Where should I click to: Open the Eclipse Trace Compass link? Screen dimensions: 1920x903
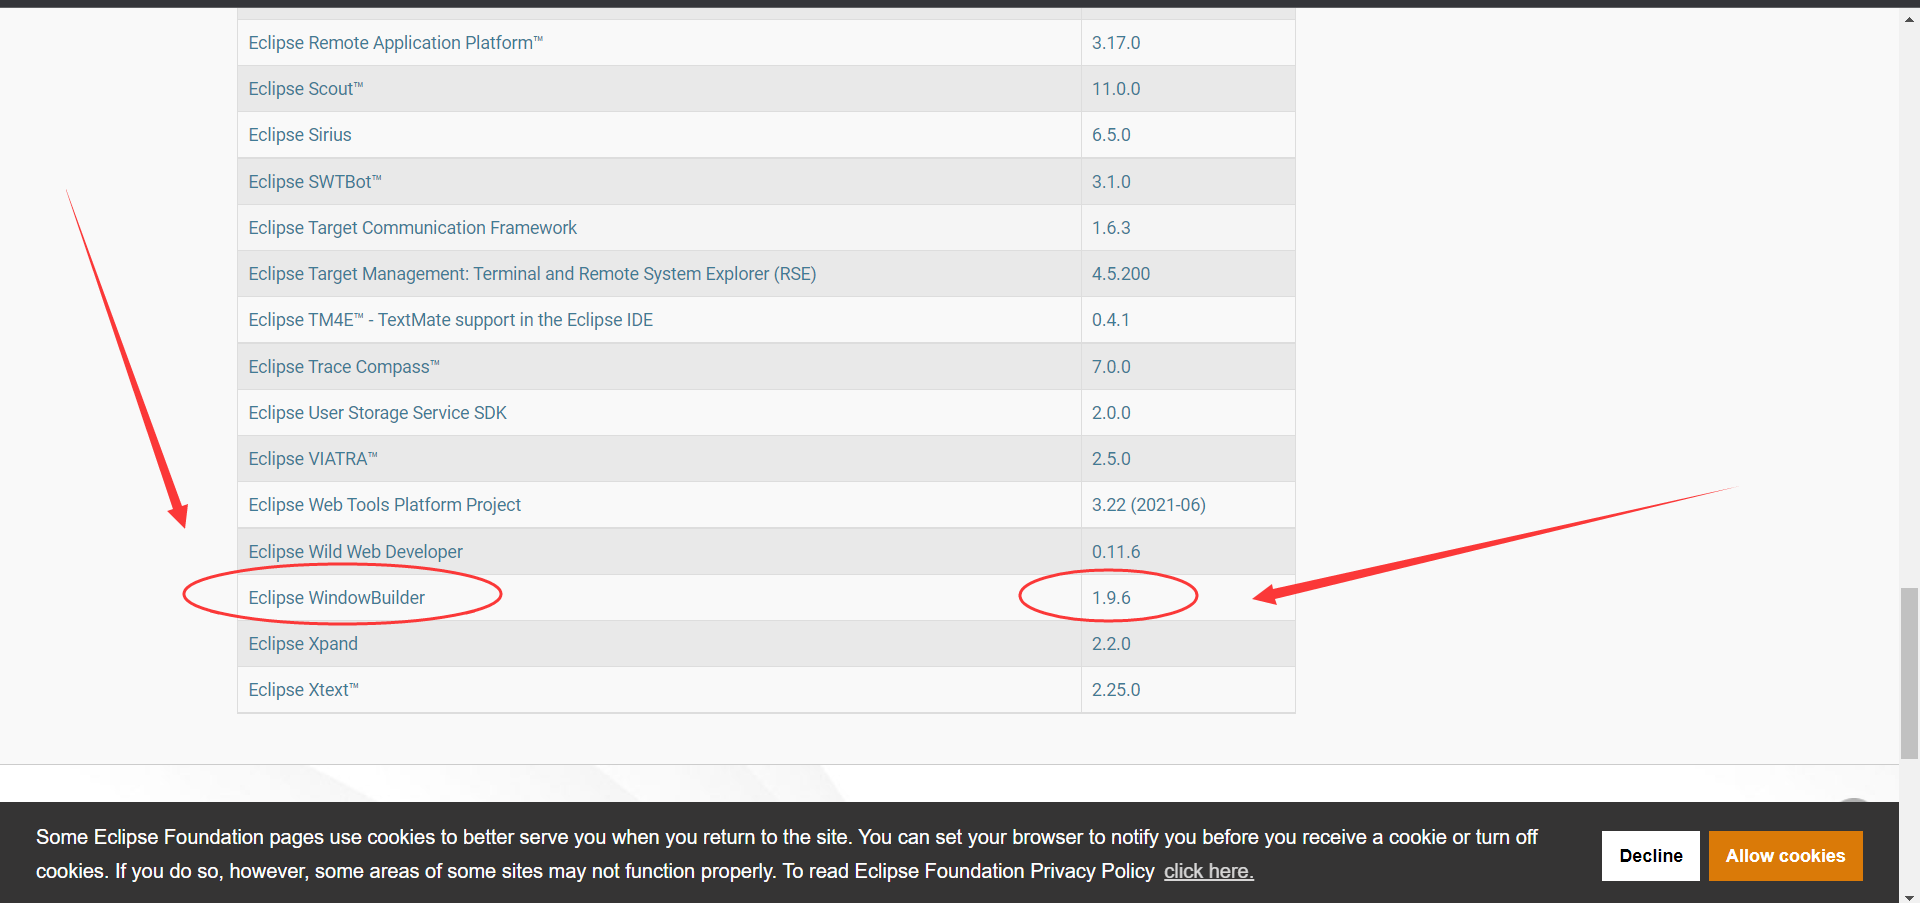[344, 367]
